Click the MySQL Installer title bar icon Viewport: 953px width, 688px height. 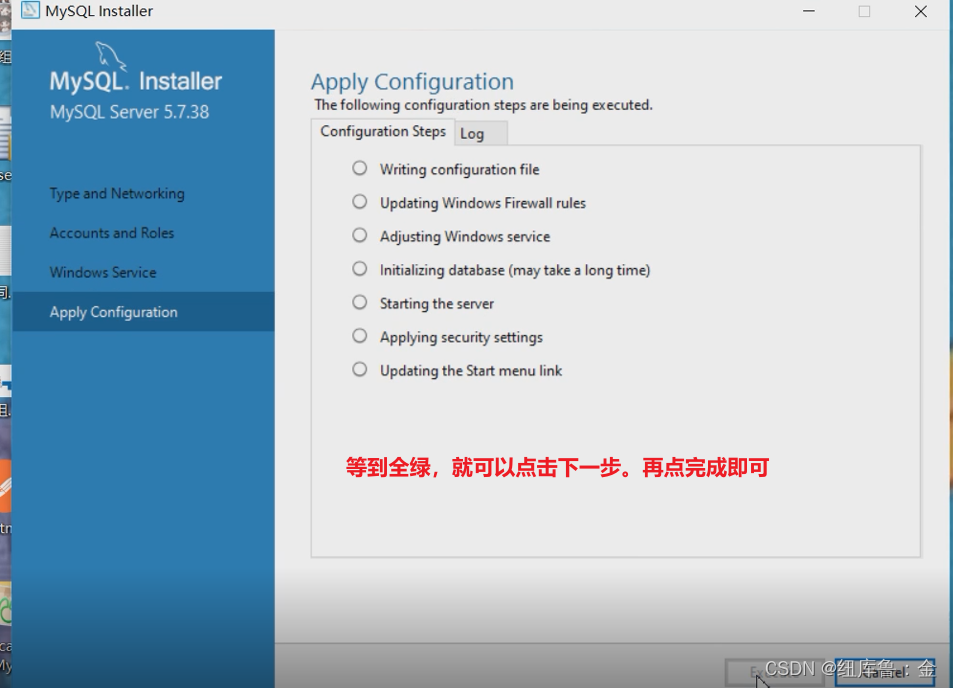tap(30, 10)
